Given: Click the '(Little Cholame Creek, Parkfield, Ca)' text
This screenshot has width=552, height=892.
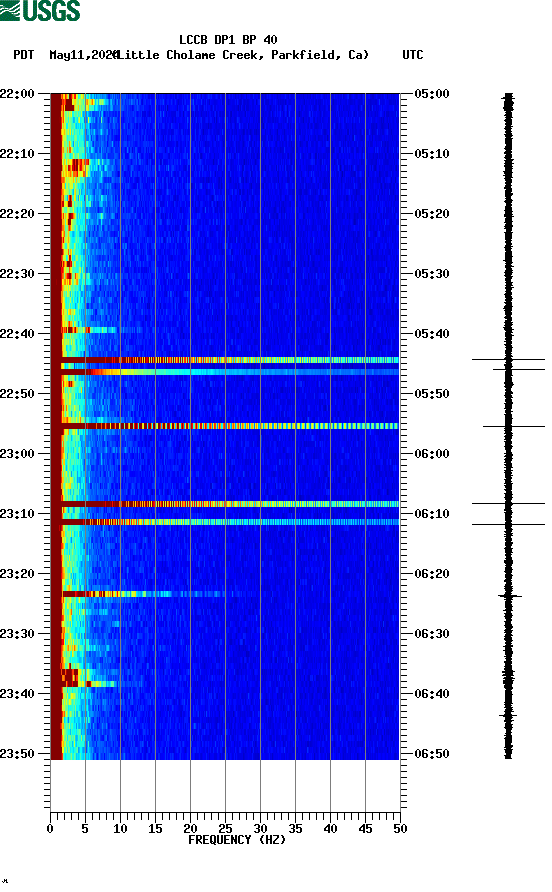Looking at the screenshot, I should click(242, 55).
